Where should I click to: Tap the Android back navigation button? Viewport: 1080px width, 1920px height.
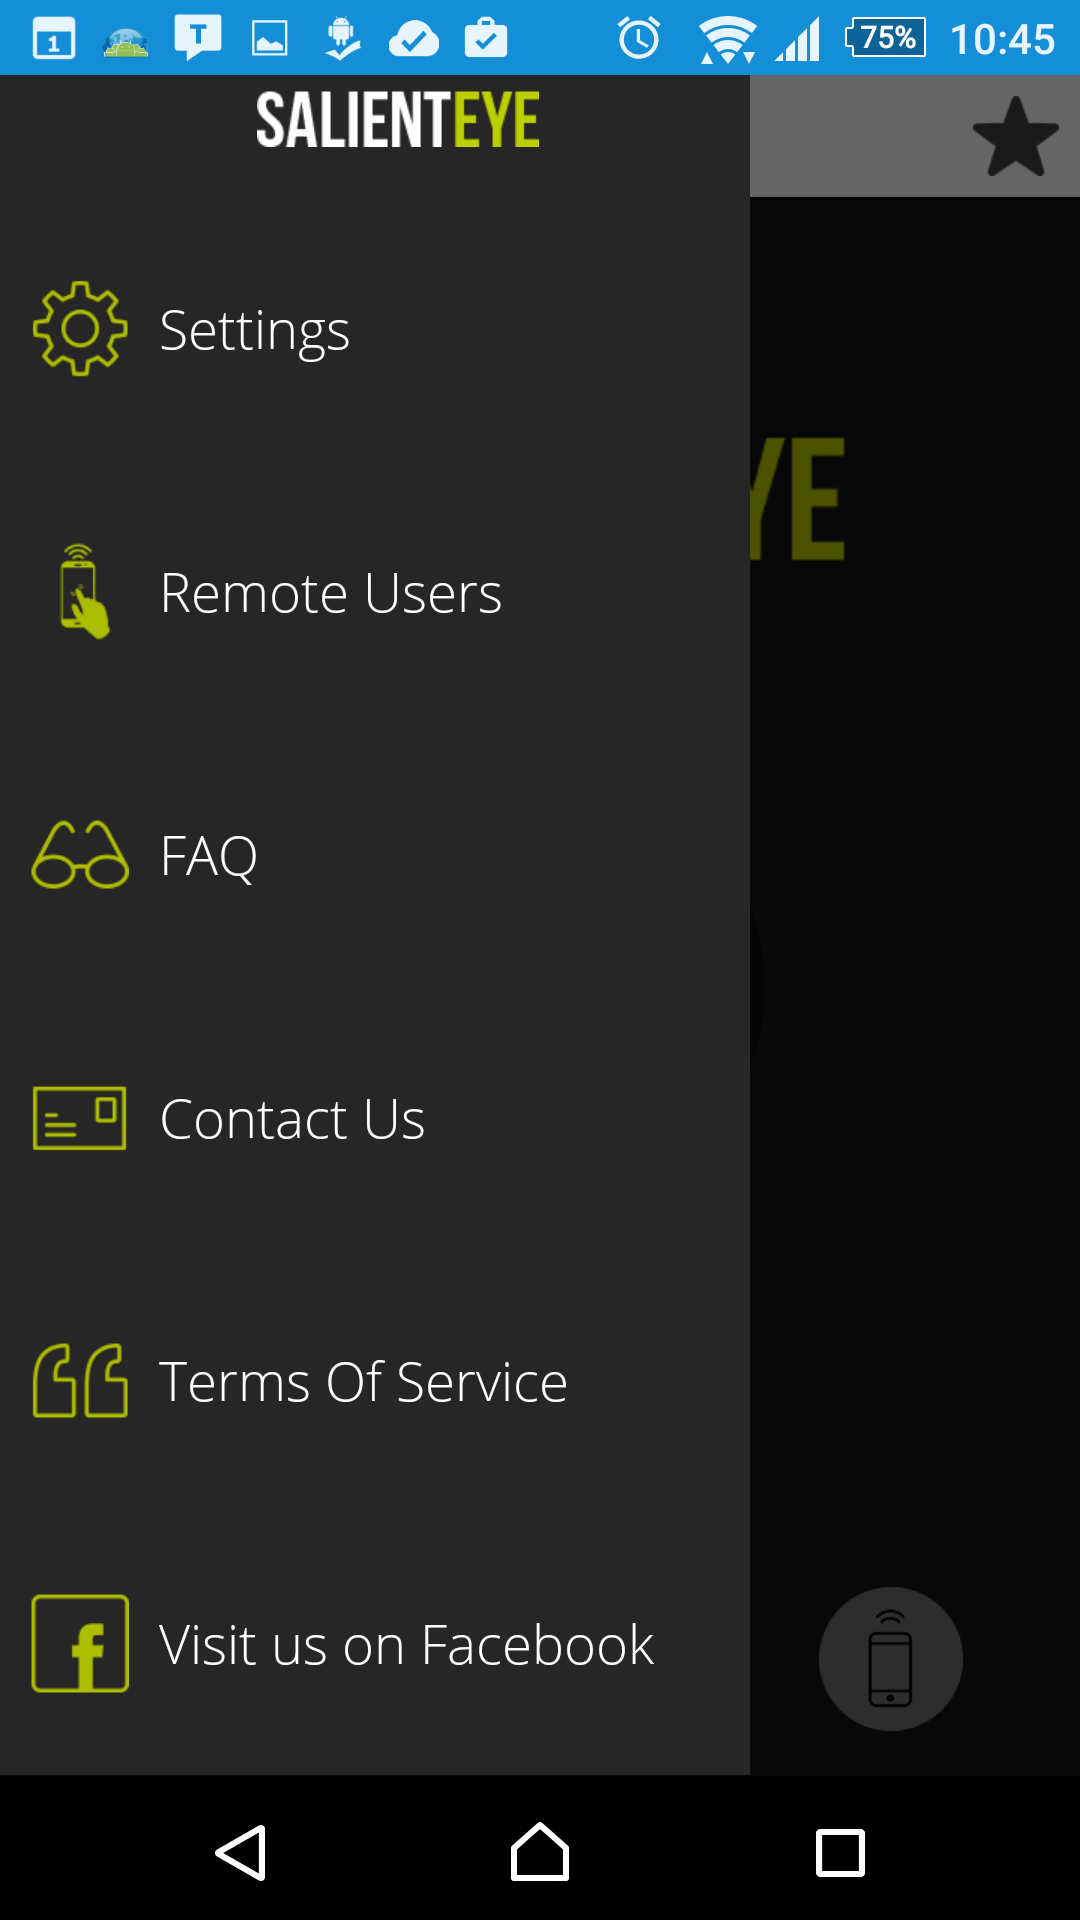[240, 1853]
